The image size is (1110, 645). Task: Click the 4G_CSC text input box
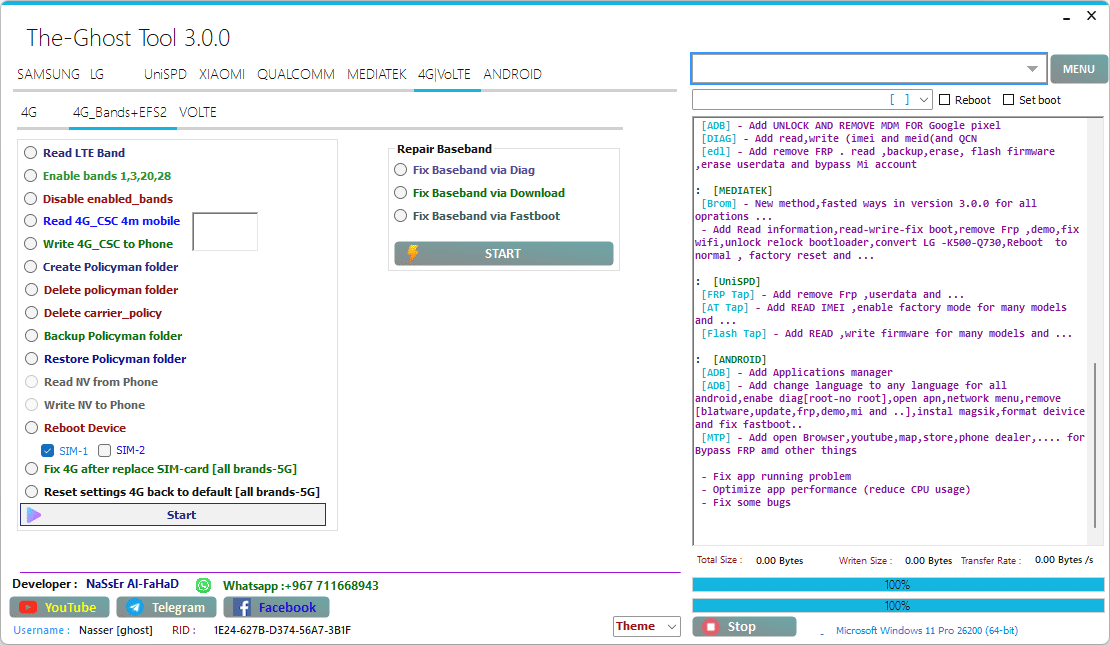pyautogui.click(x=225, y=232)
